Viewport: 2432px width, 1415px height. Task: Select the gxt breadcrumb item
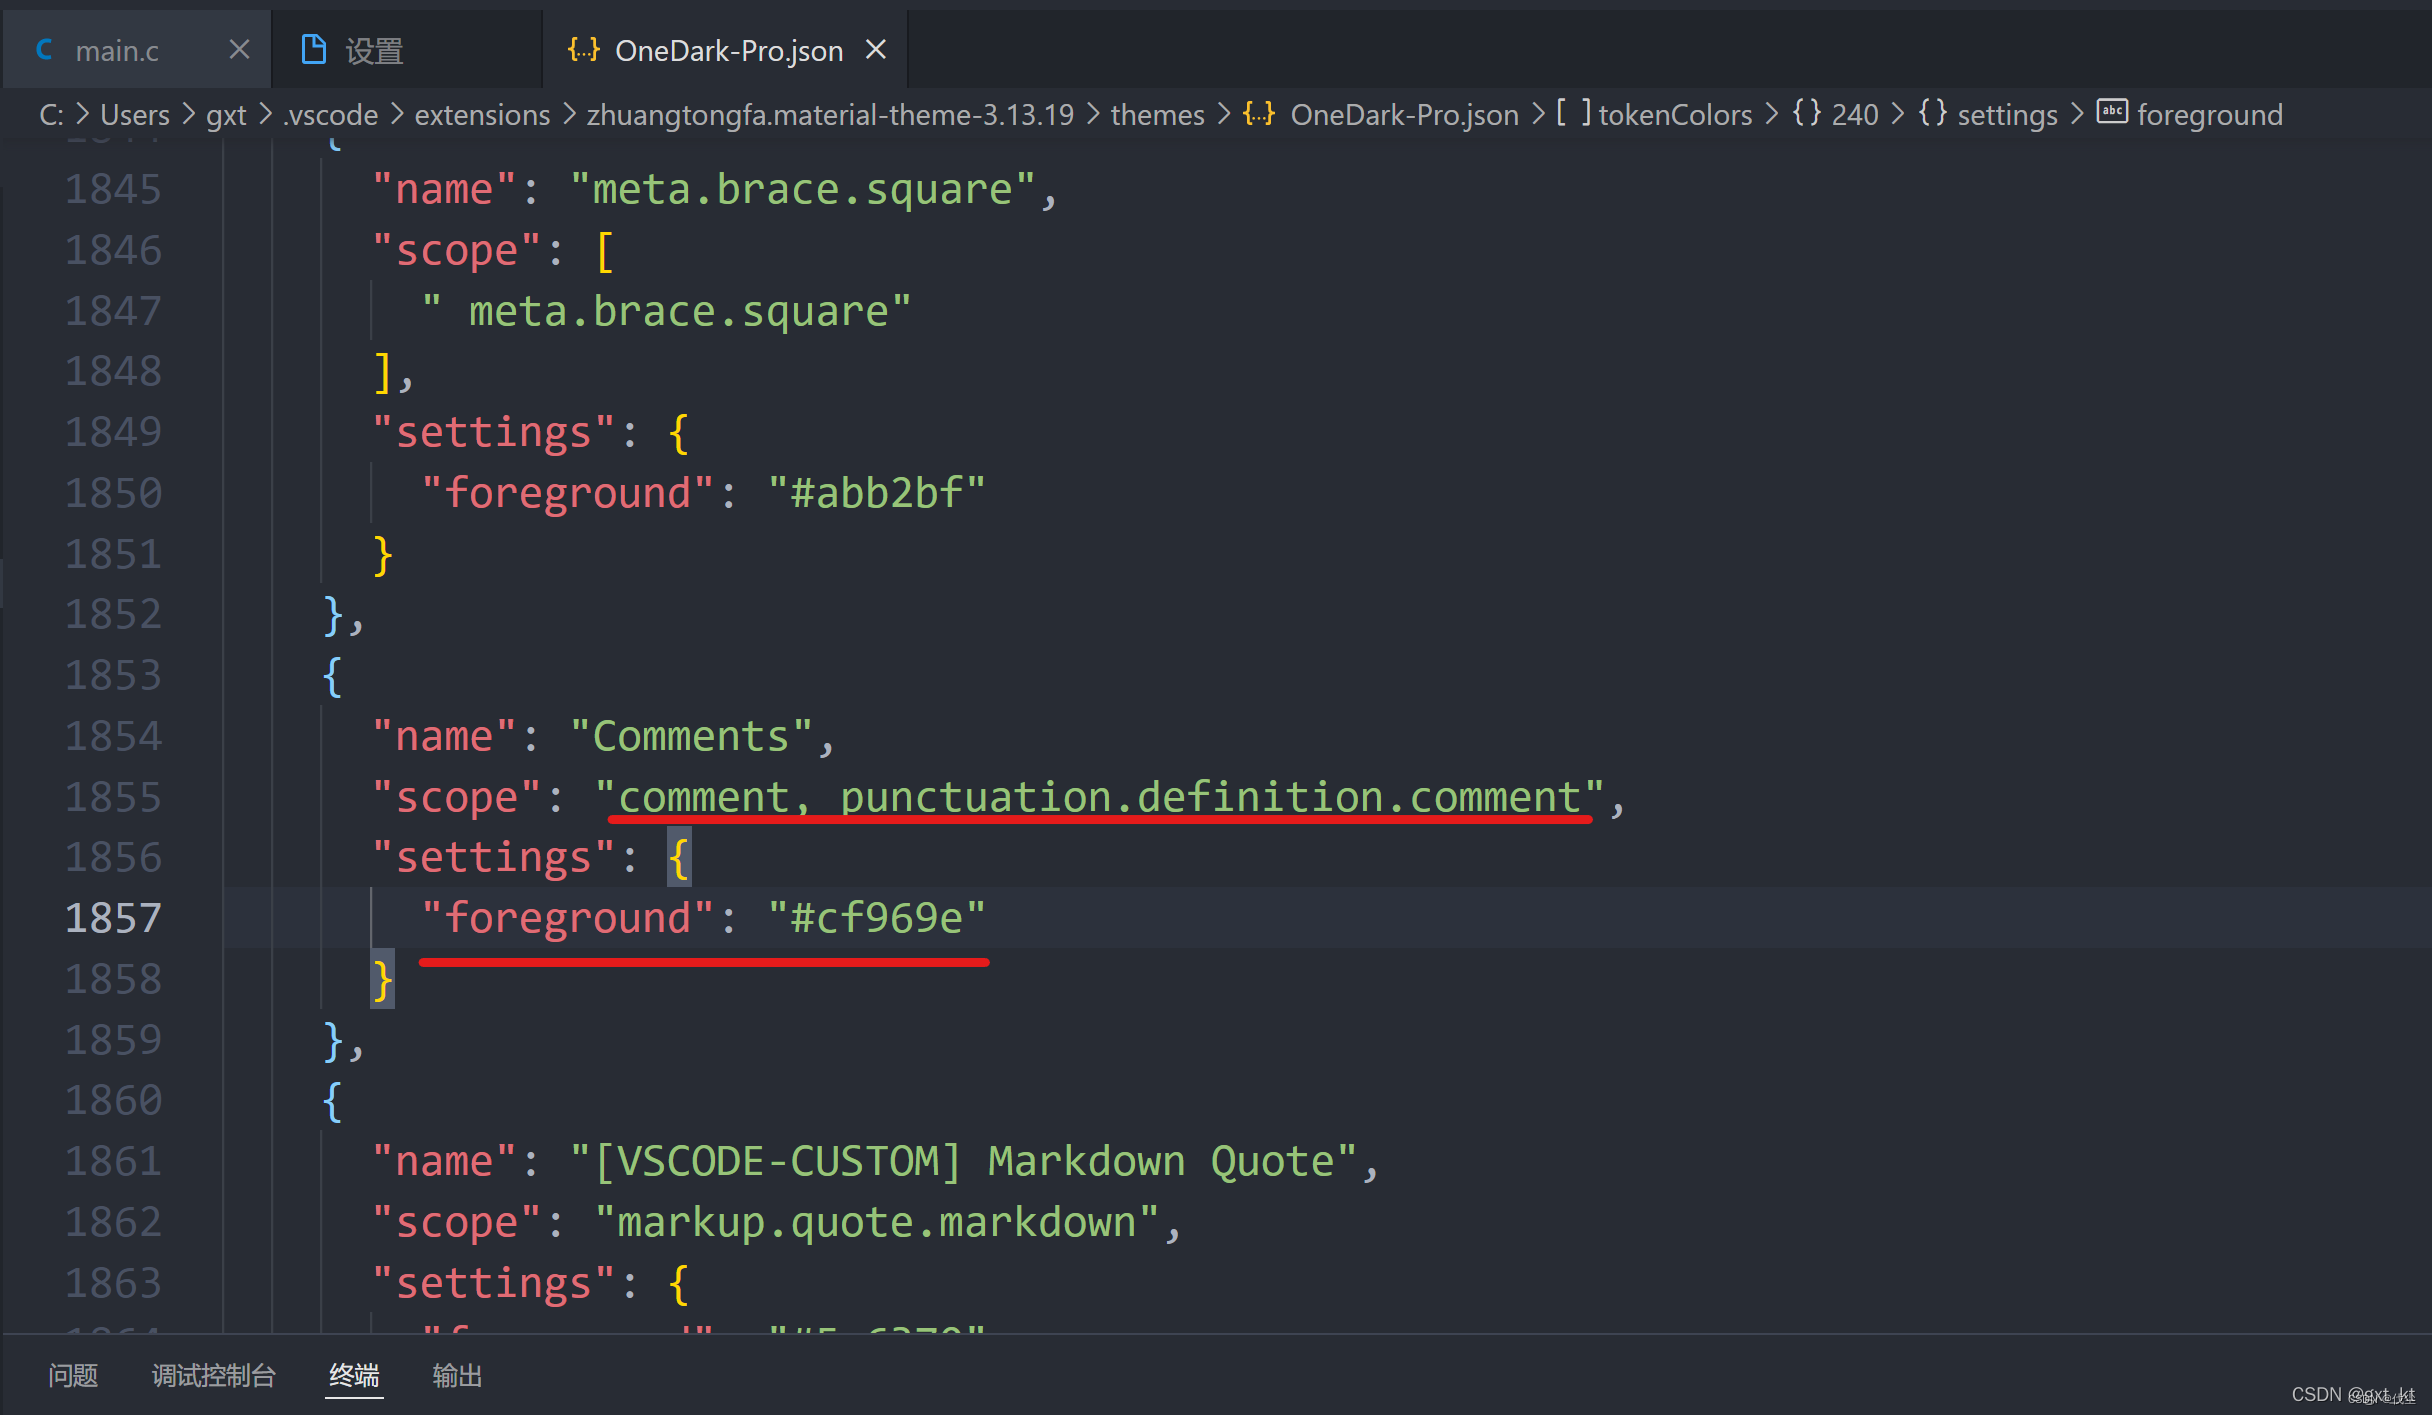[226, 114]
